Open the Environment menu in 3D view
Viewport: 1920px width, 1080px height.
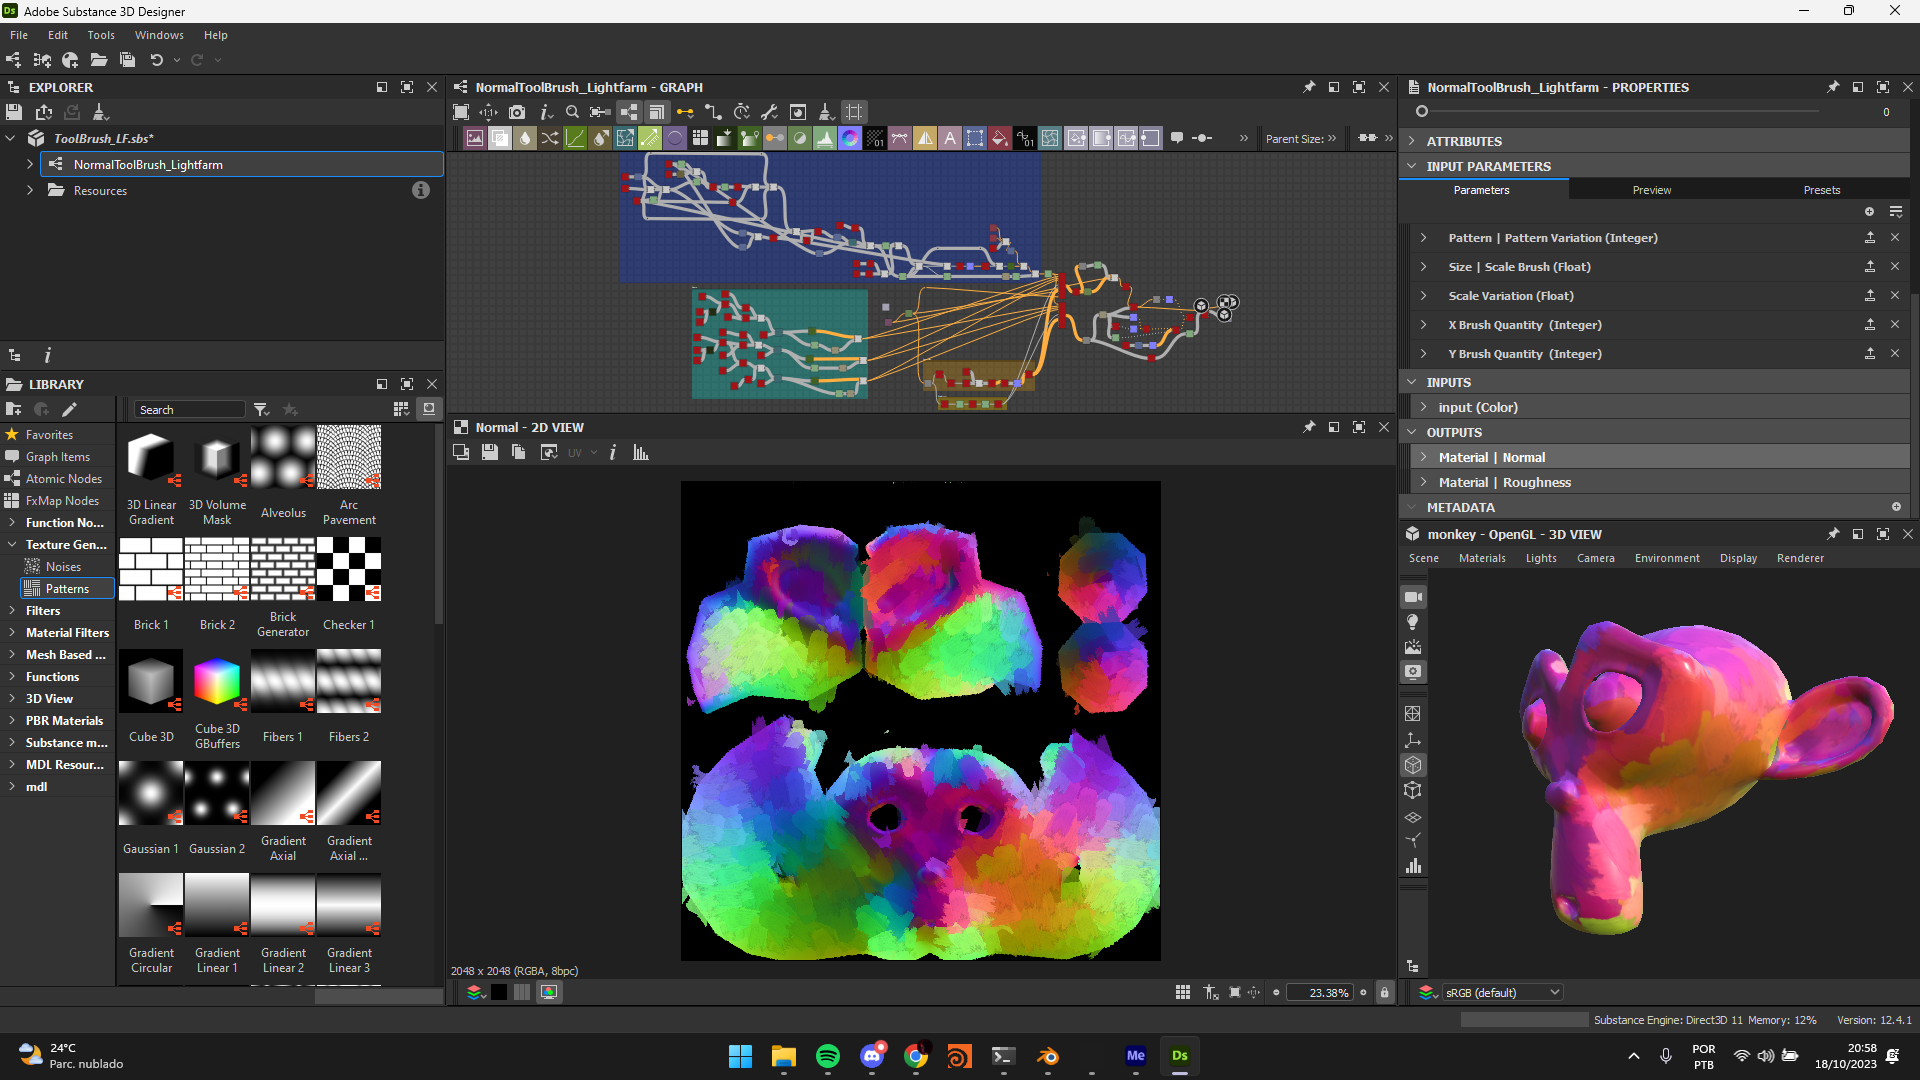[1667, 558]
